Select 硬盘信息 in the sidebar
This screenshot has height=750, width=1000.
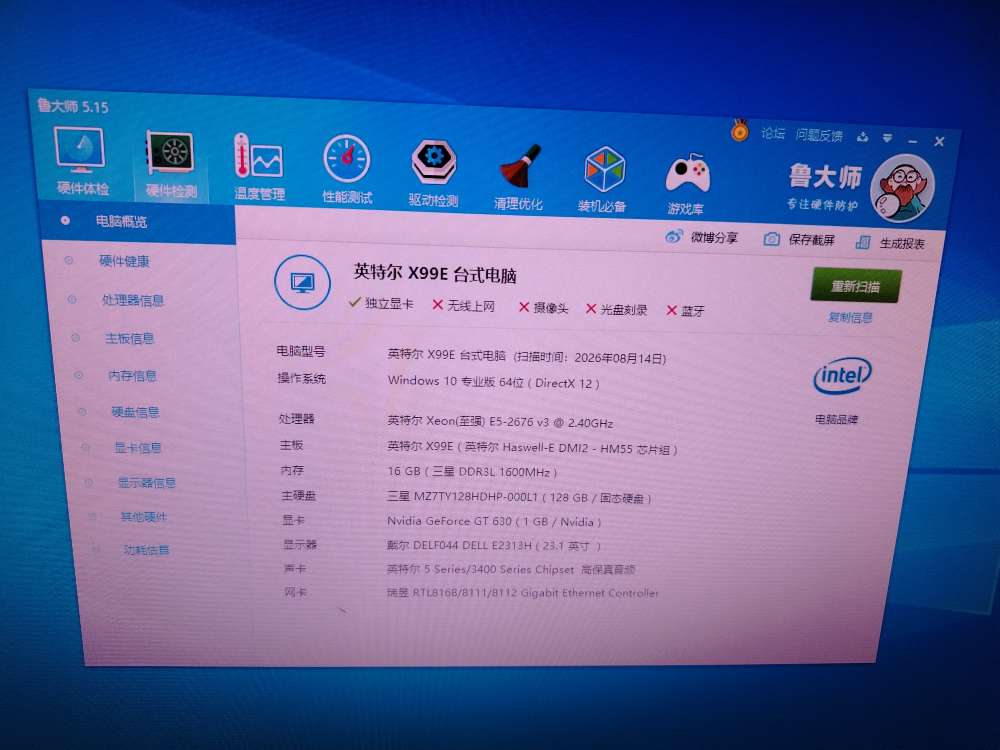pyautogui.click(x=135, y=412)
